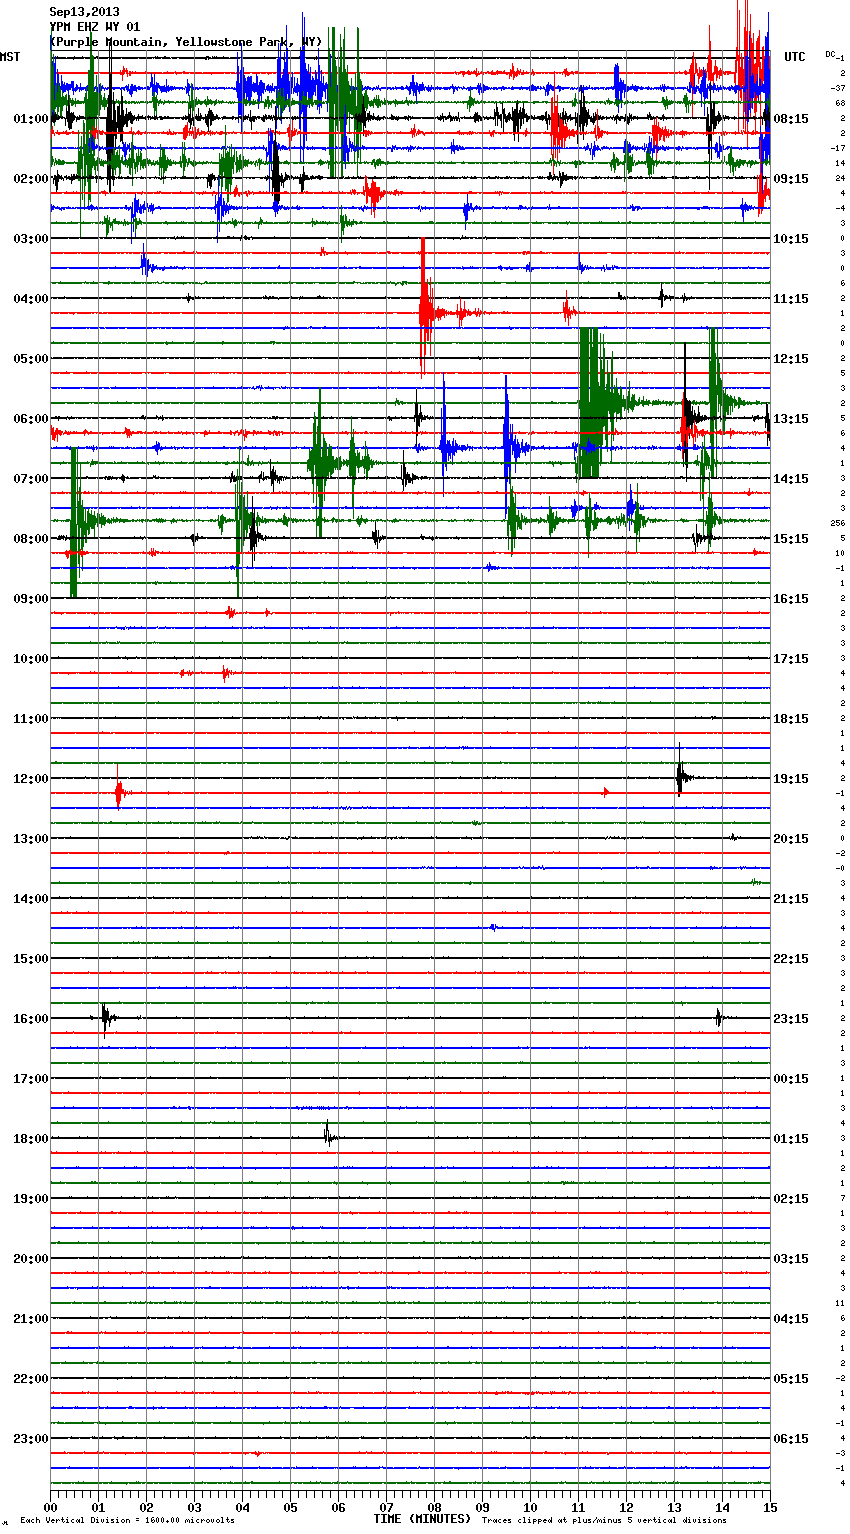Click minute tick label 00 on bottom axis
Viewport: 850px width, 1534px height.
50,1507
